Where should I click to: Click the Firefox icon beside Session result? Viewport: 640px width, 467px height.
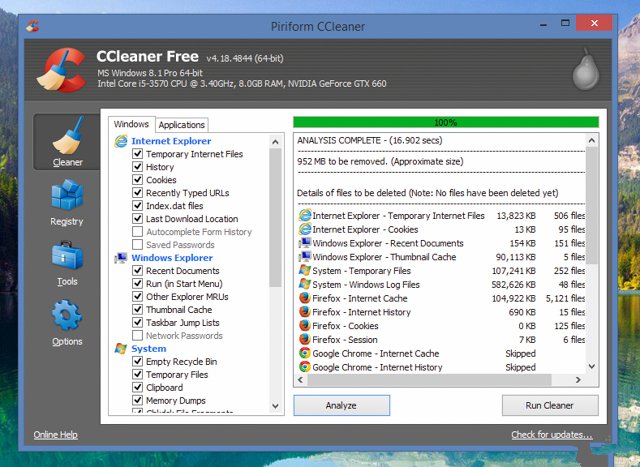[x=305, y=339]
